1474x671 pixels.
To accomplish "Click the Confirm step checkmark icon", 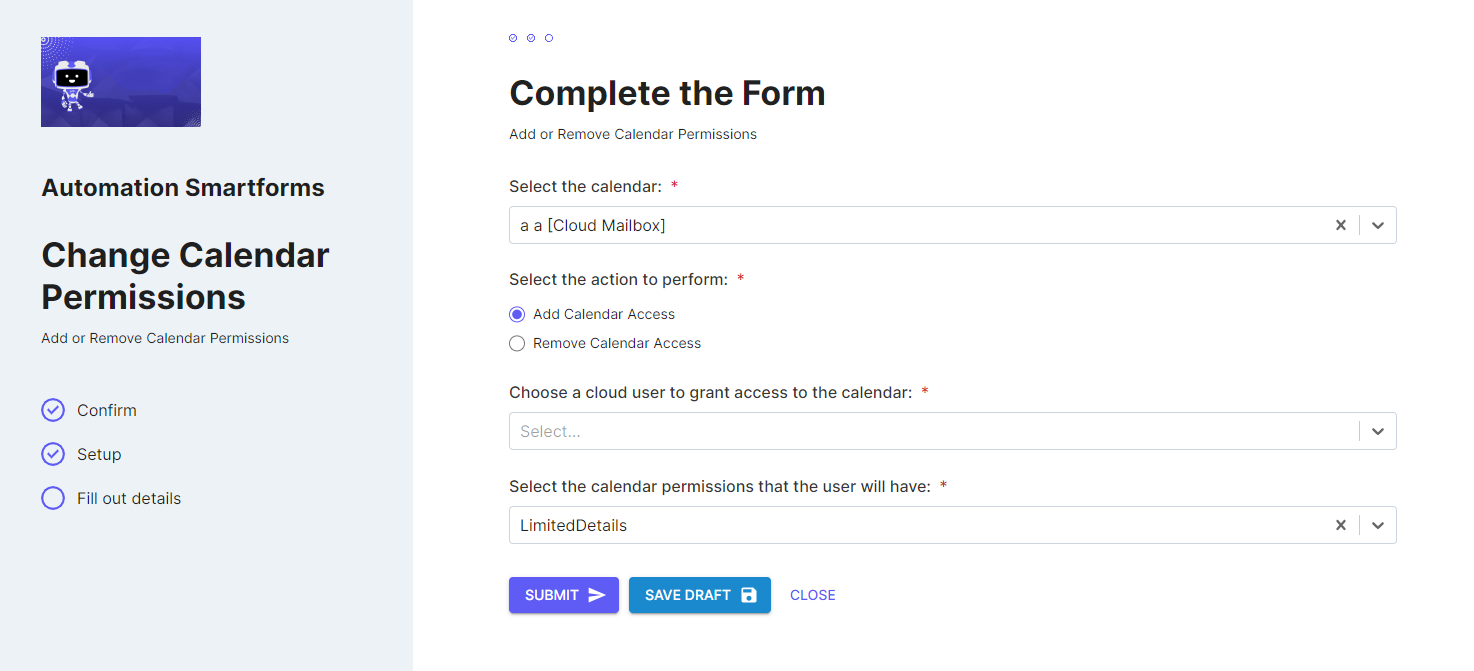I will 53,410.
